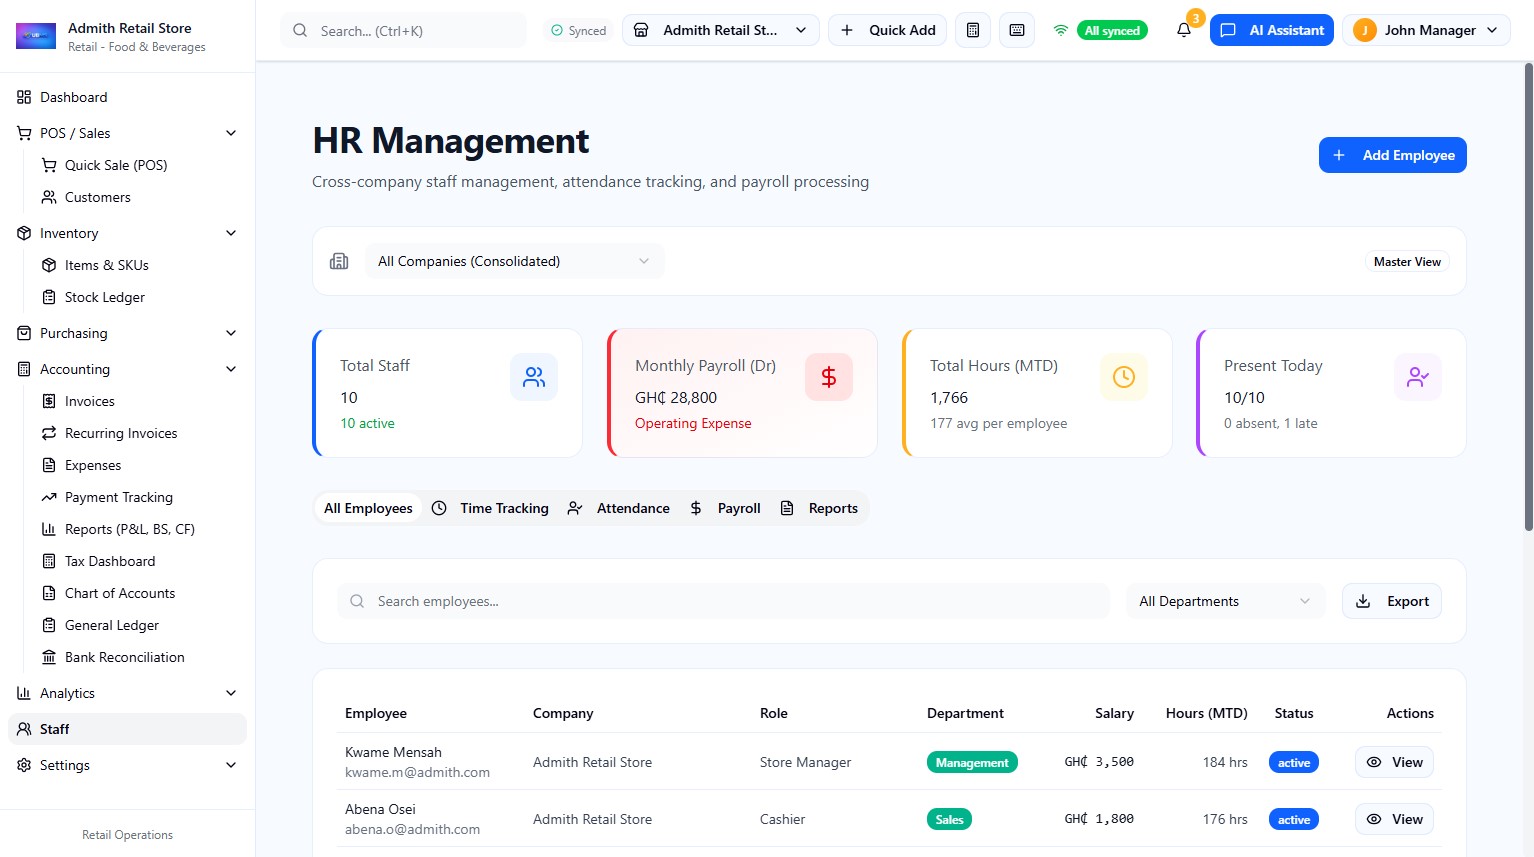Click the wifi connection status icon
Screen dimensions: 1534x857
pyautogui.click(x=1061, y=30)
